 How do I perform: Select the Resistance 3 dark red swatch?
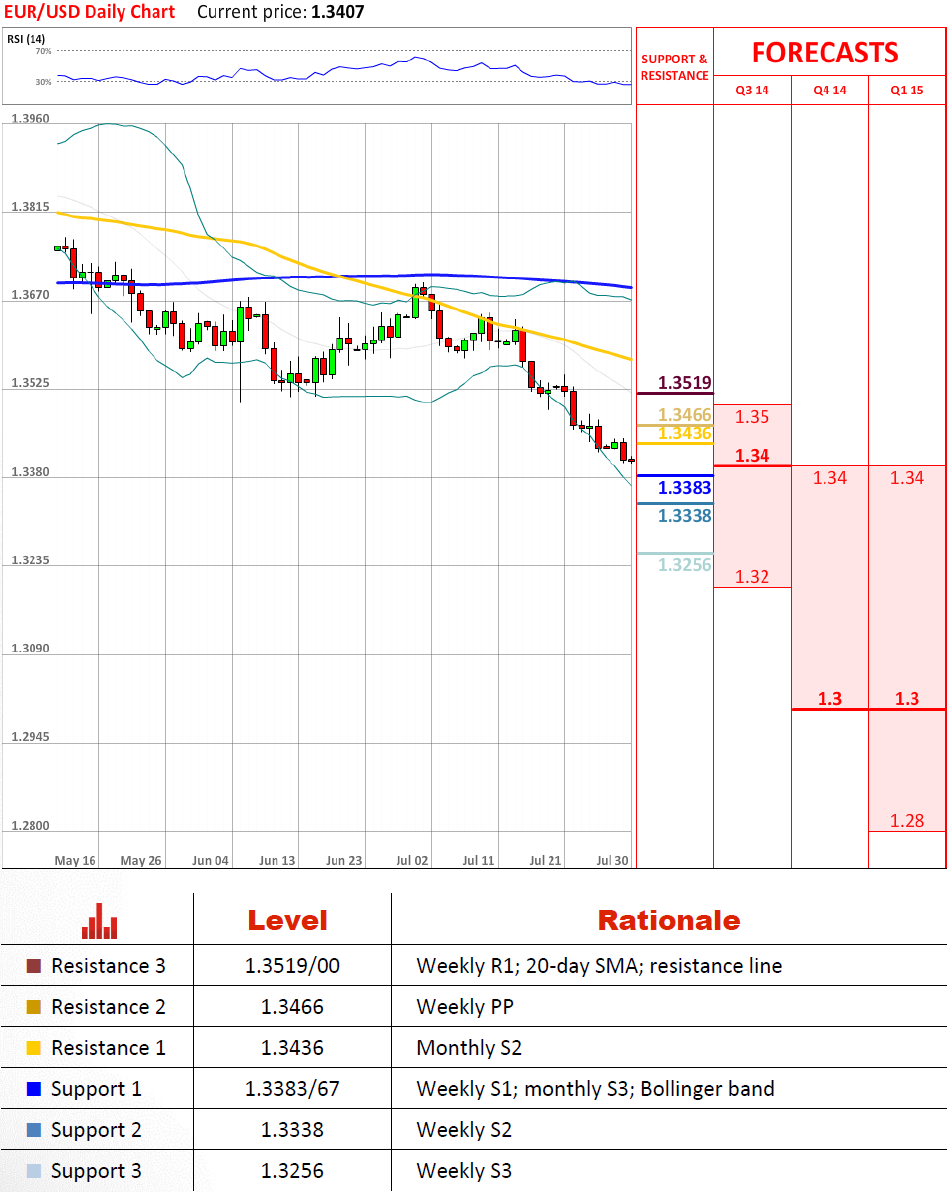coord(34,966)
